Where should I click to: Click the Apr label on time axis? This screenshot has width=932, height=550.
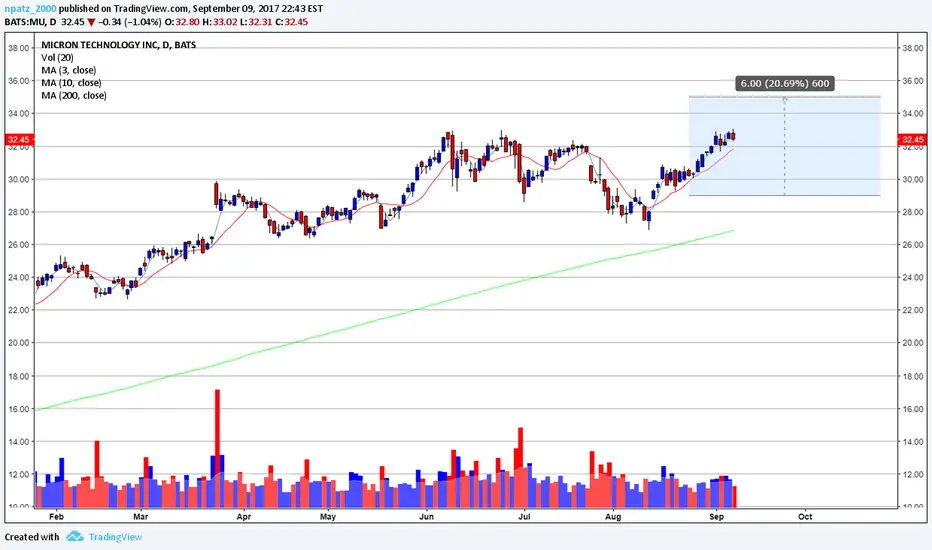[x=244, y=517]
